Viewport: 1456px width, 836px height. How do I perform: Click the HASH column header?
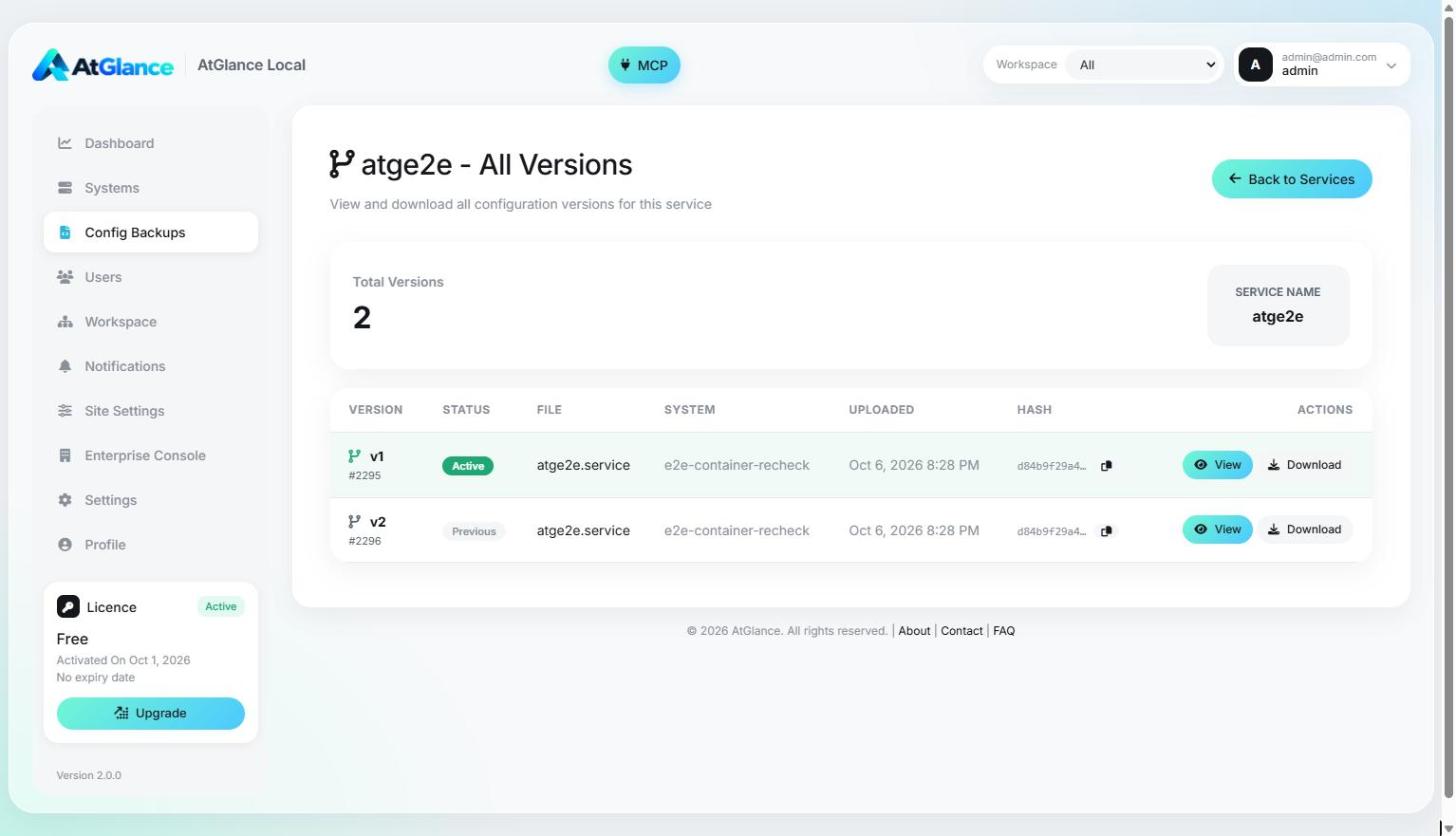(x=1034, y=410)
